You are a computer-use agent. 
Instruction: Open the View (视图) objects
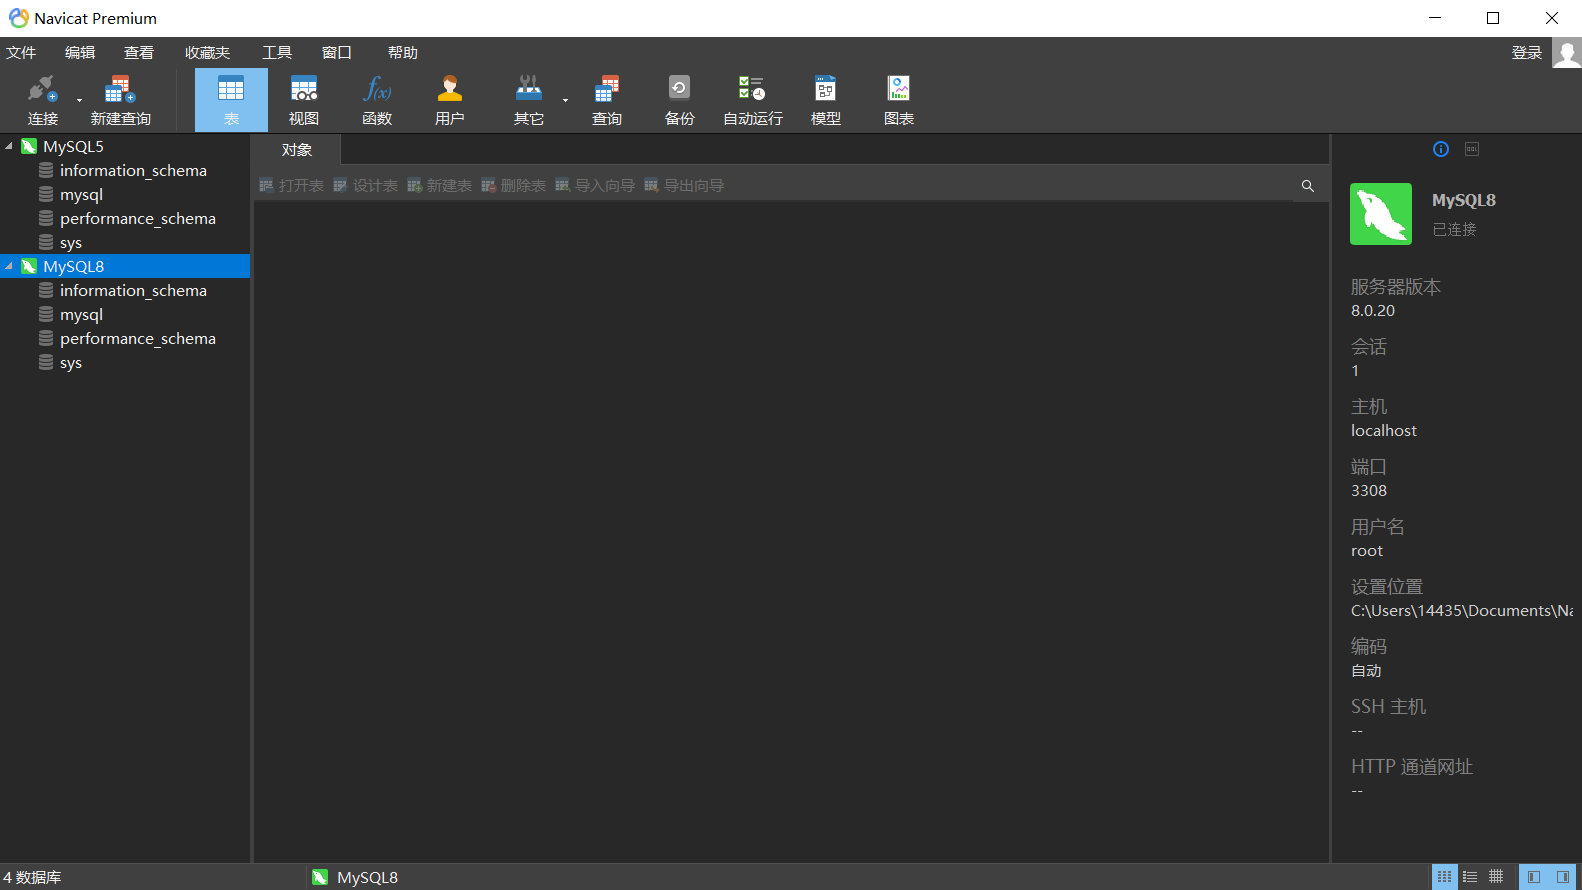tap(304, 100)
